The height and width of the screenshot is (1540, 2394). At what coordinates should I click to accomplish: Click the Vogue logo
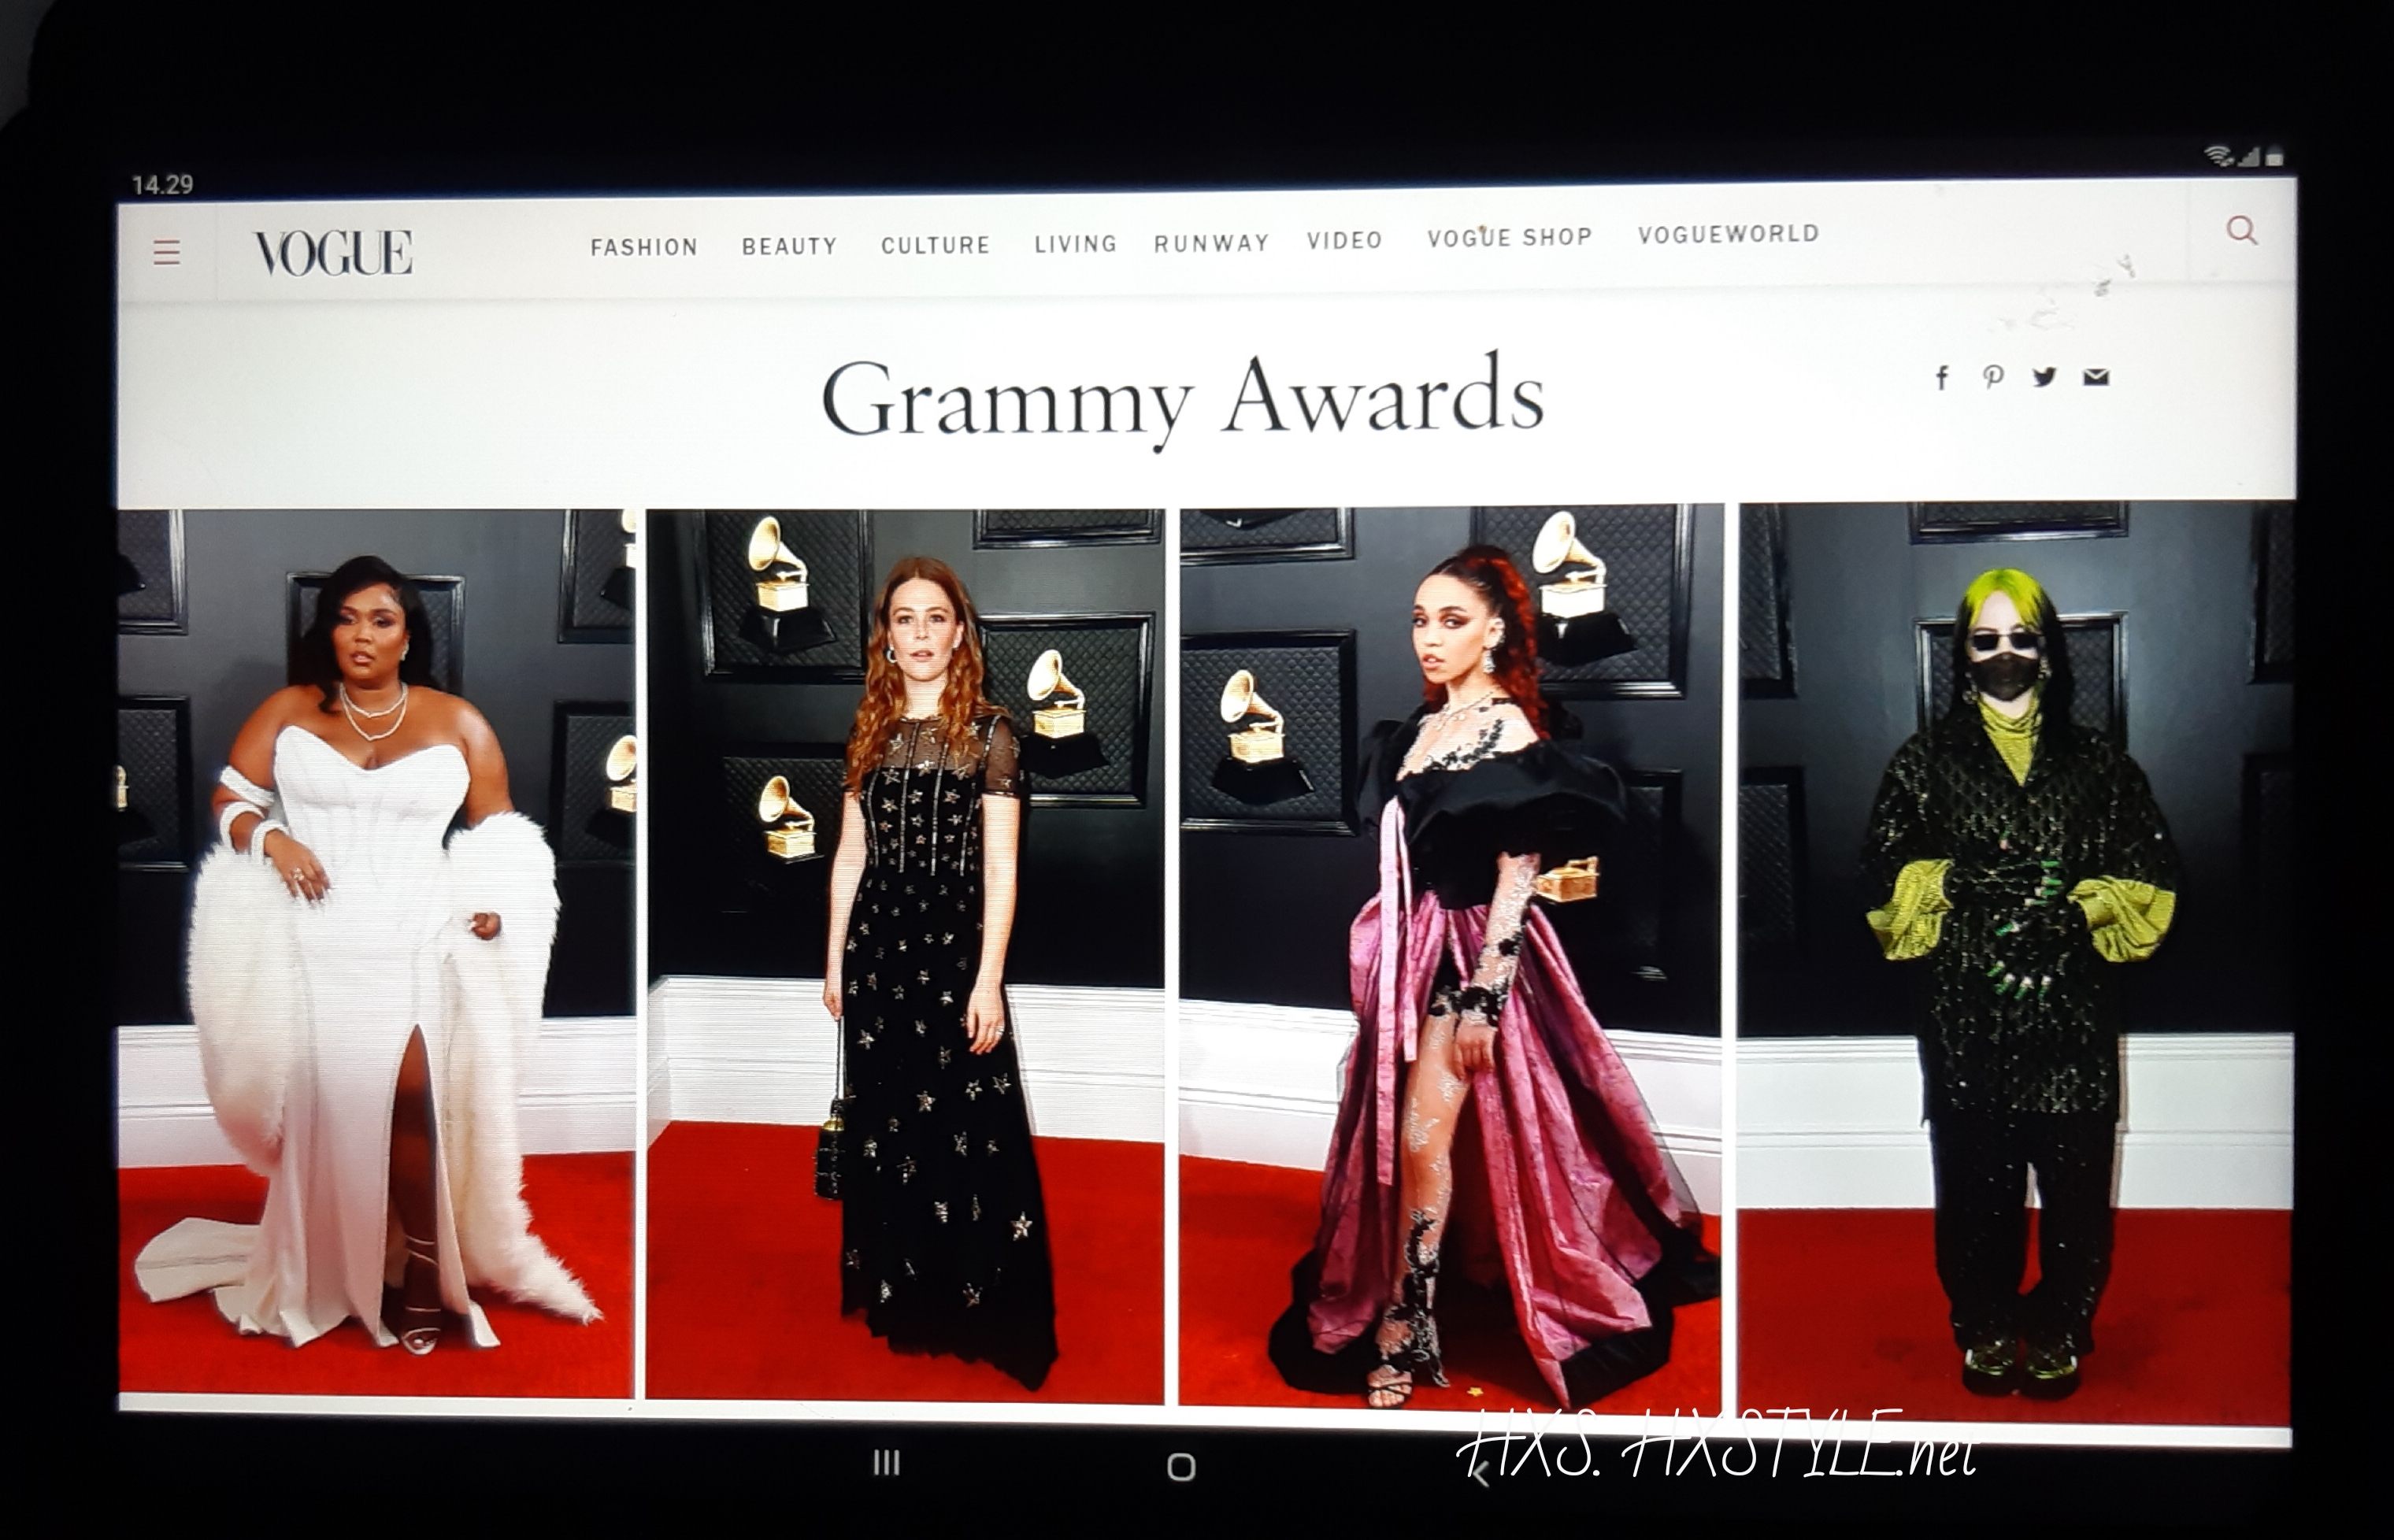coord(333,252)
